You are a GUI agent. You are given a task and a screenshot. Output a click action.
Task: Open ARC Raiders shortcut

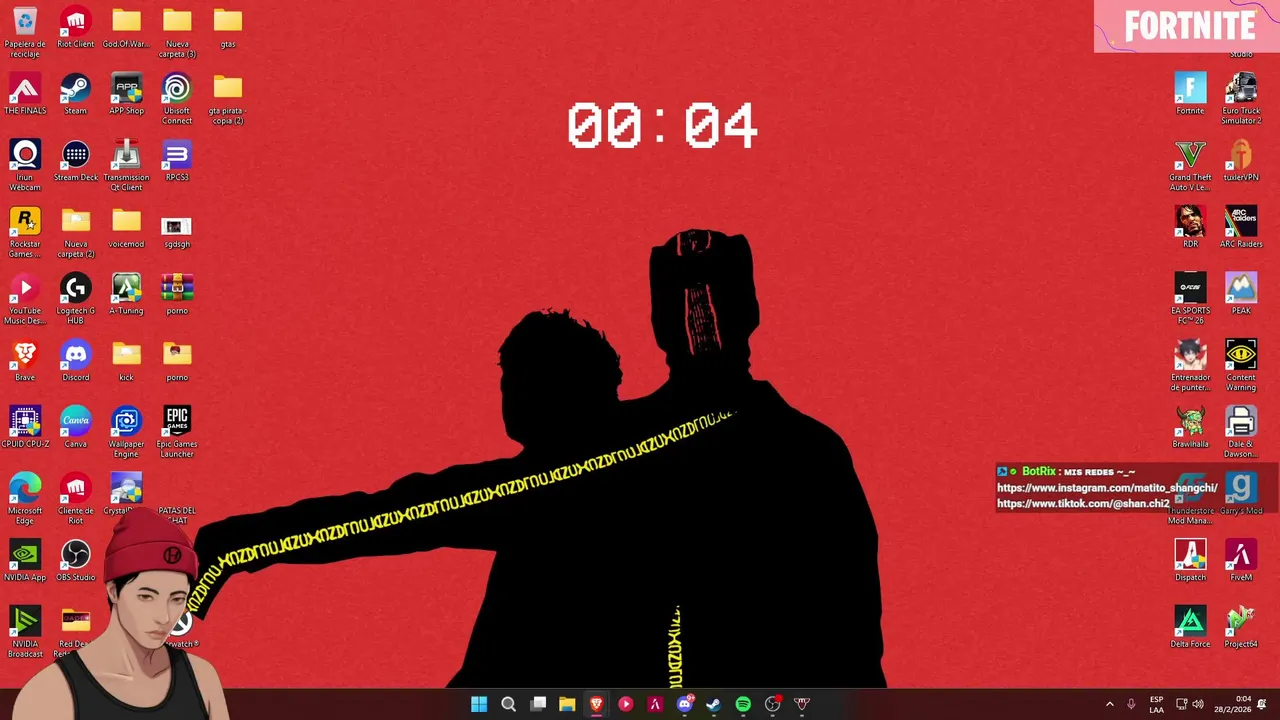tap(1241, 228)
